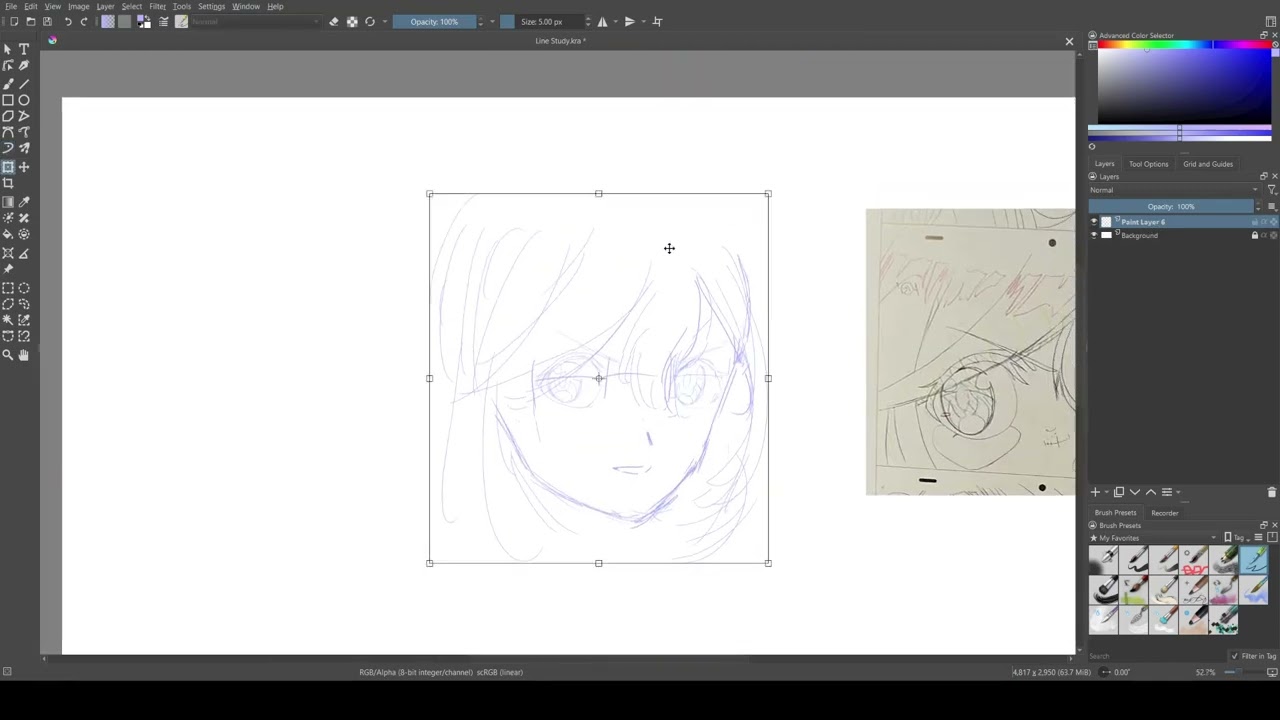Hide Paint Layer 6 using eye icon
Image resolution: width=1280 pixels, height=720 pixels.
(1093, 222)
